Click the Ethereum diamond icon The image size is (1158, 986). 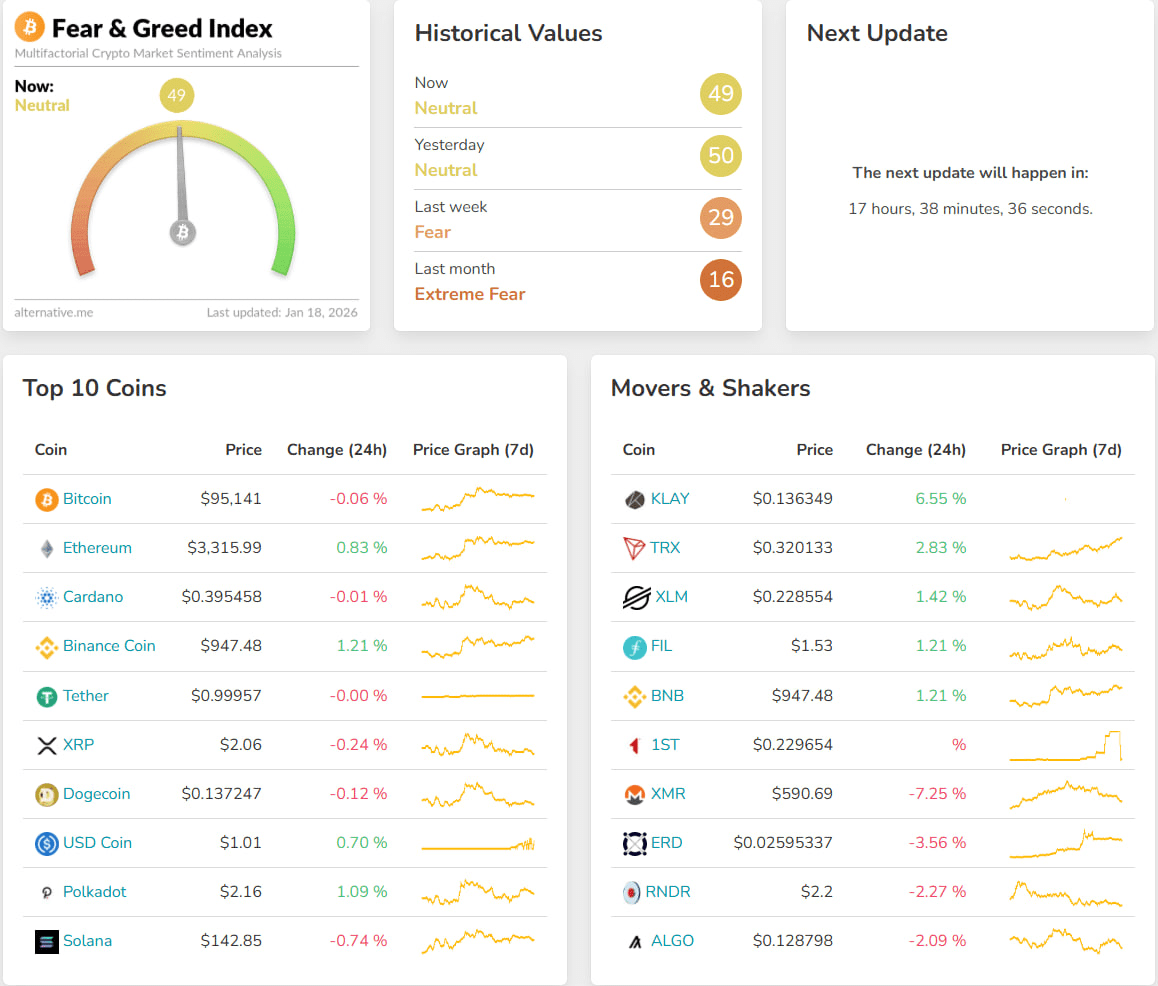coord(47,548)
